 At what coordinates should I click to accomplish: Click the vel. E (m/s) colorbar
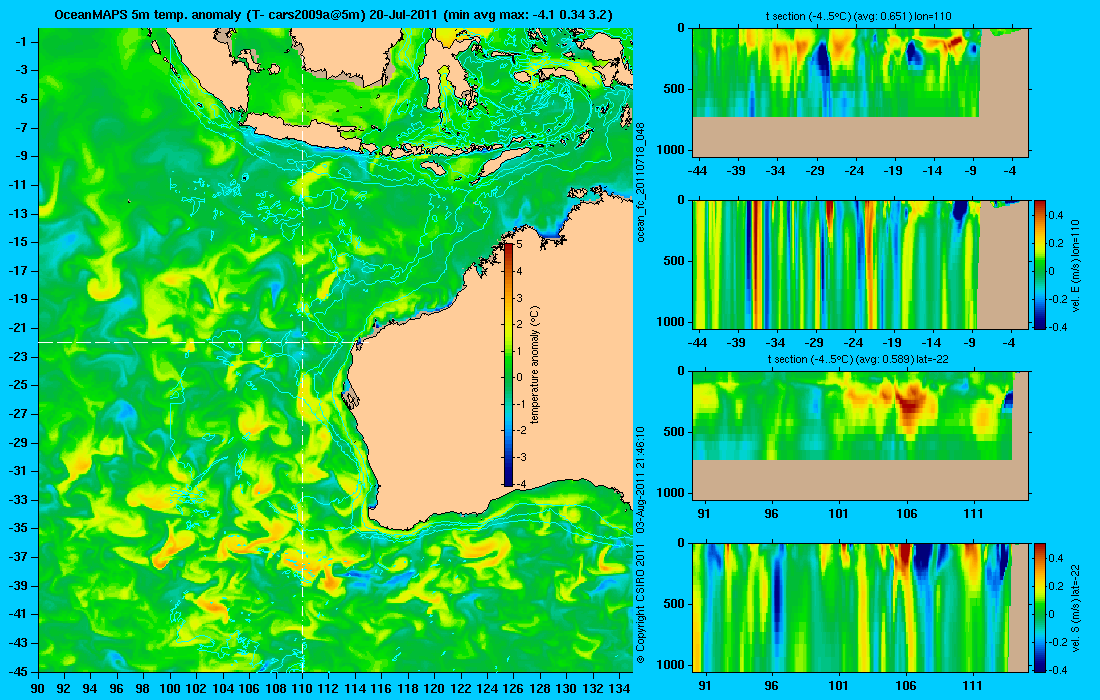tap(1040, 264)
